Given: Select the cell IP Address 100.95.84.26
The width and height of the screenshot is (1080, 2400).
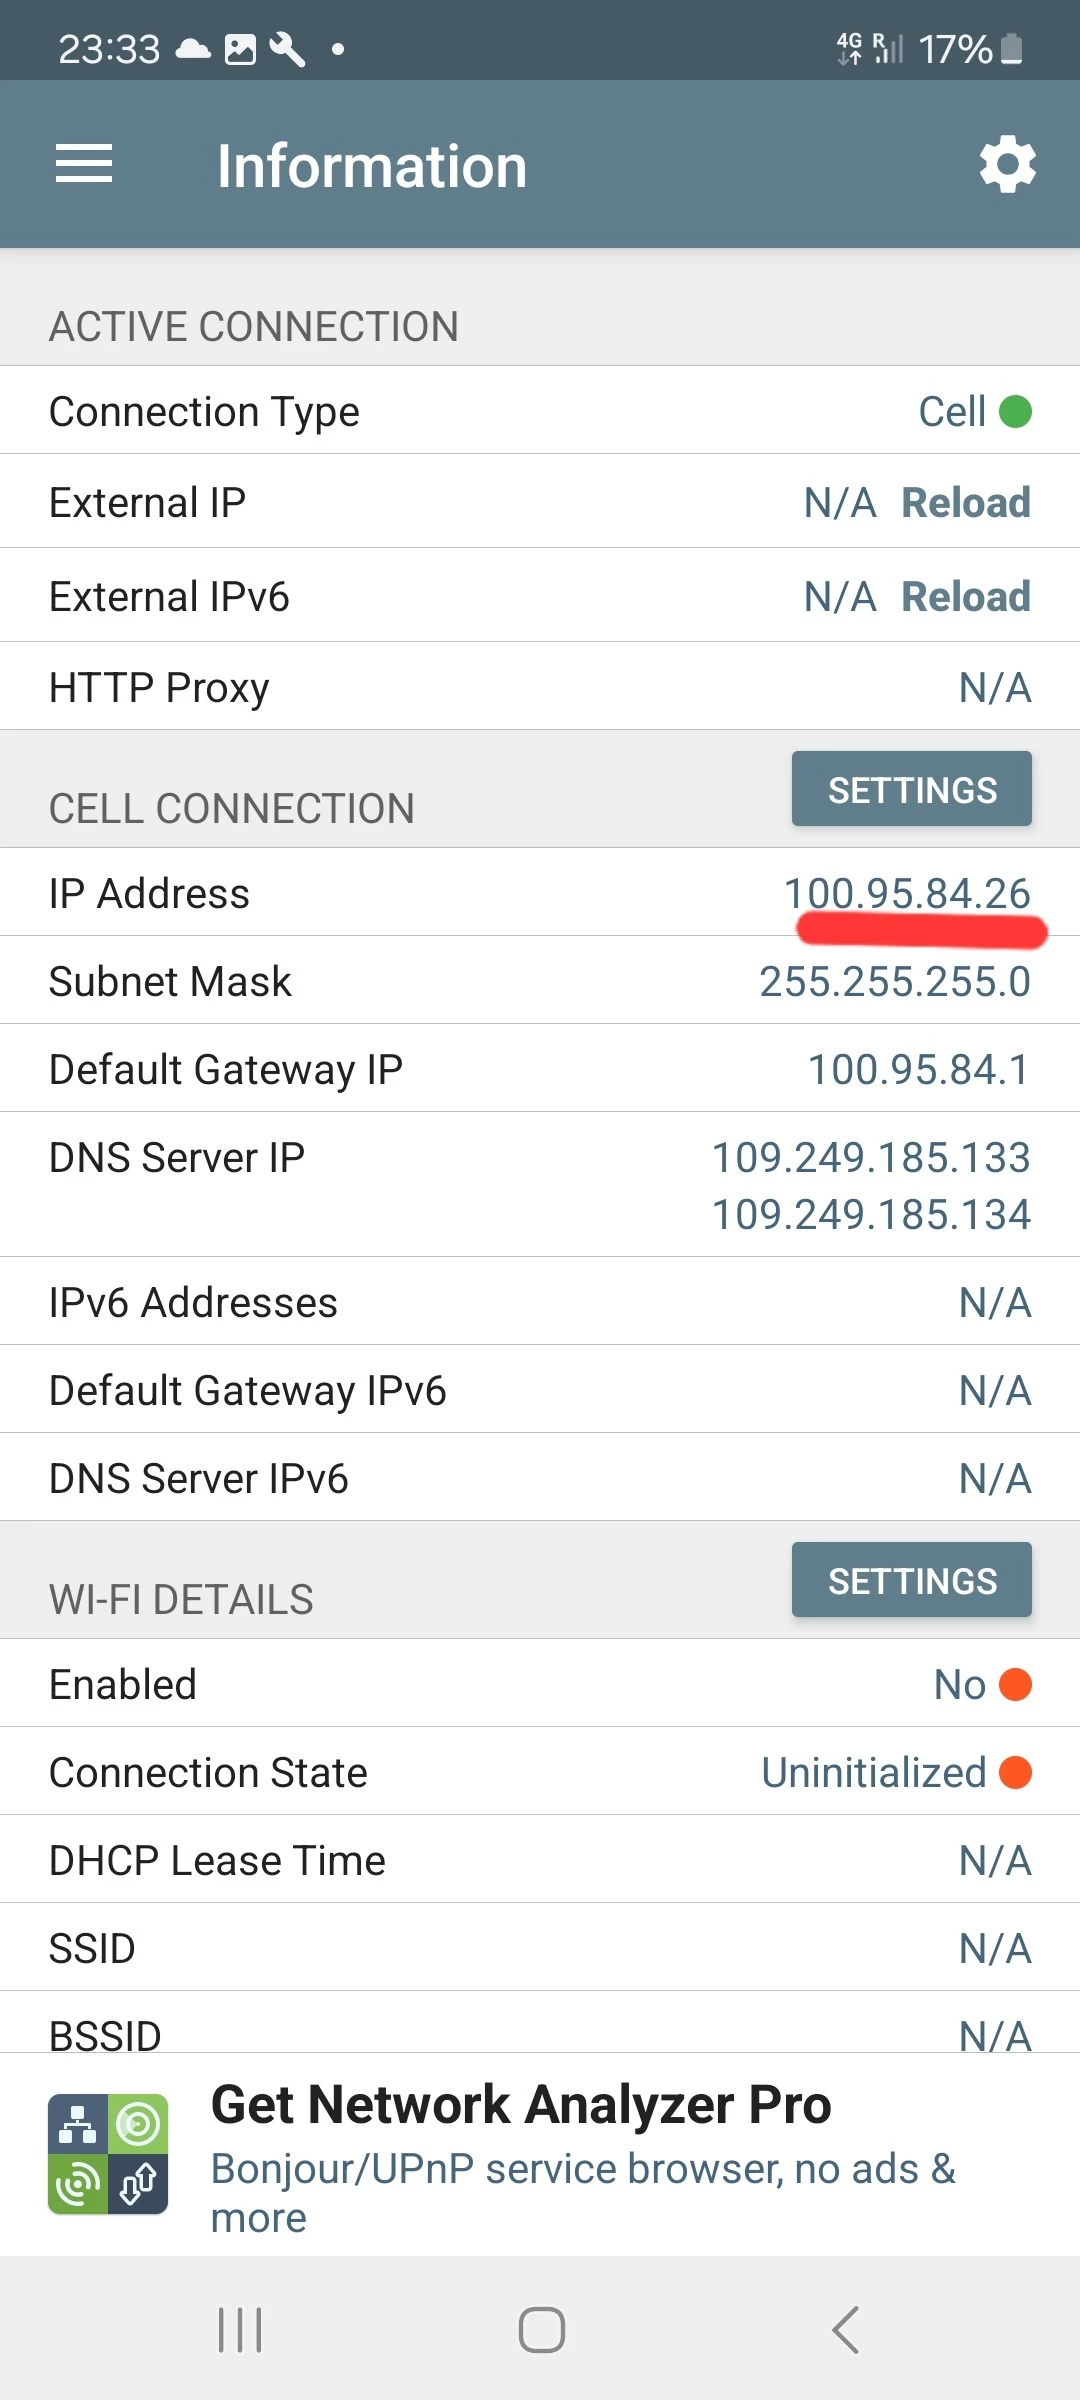Looking at the screenshot, I should pyautogui.click(x=907, y=893).
